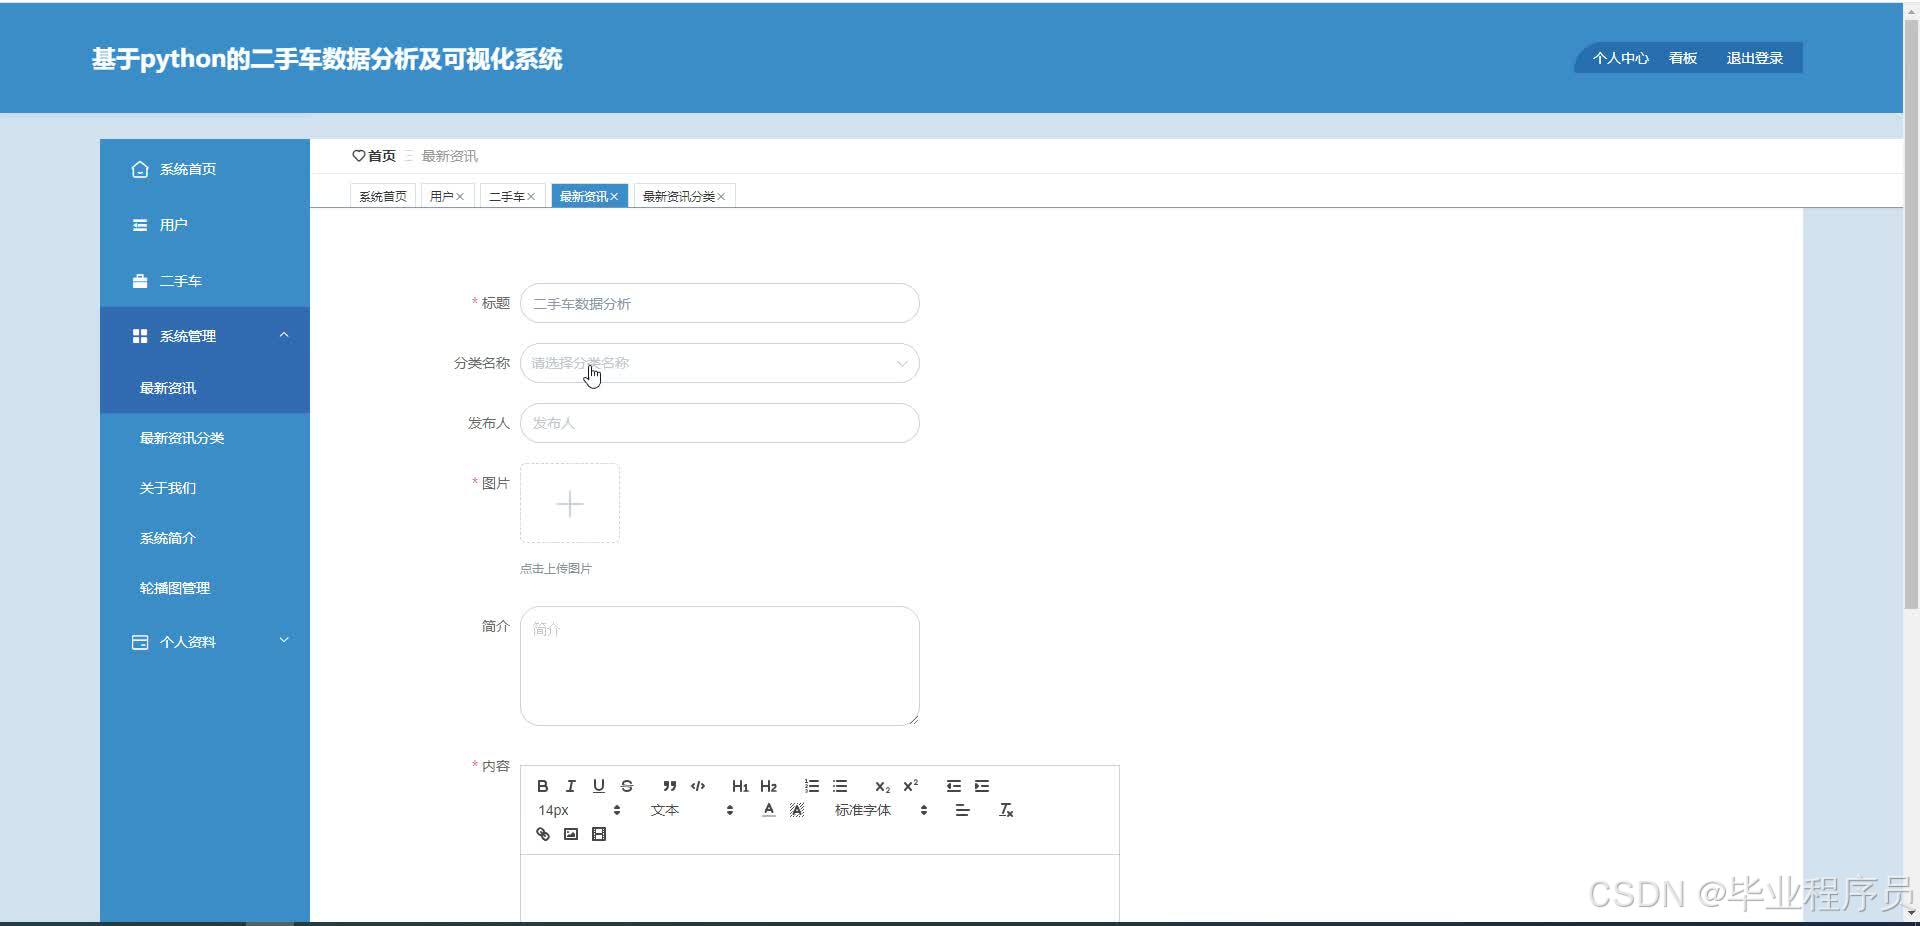The height and width of the screenshot is (926, 1920).
Task: Open the 分类名称 select dropdown
Action: [719, 363]
